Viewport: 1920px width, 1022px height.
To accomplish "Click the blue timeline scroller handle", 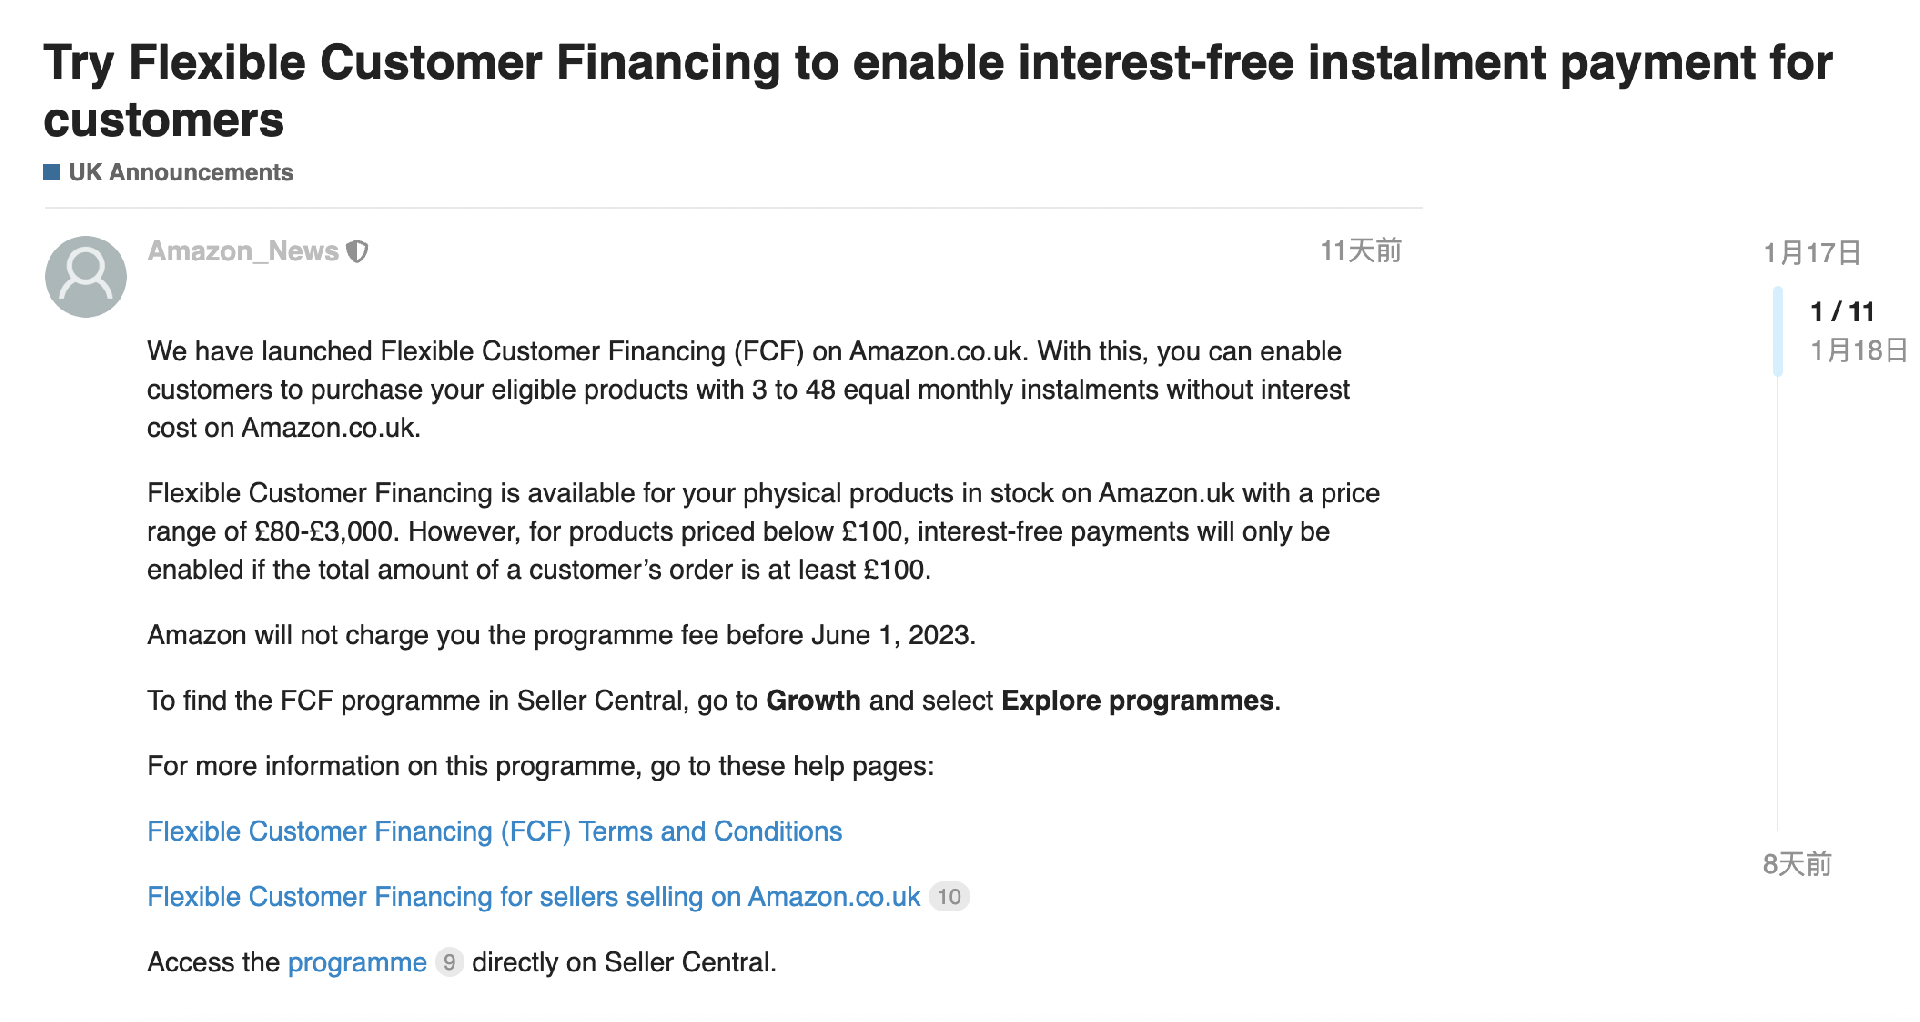I will click(x=1778, y=331).
